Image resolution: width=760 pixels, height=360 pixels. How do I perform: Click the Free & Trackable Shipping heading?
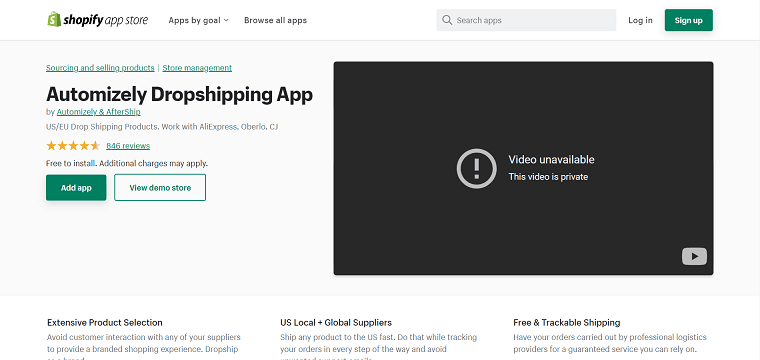567,323
